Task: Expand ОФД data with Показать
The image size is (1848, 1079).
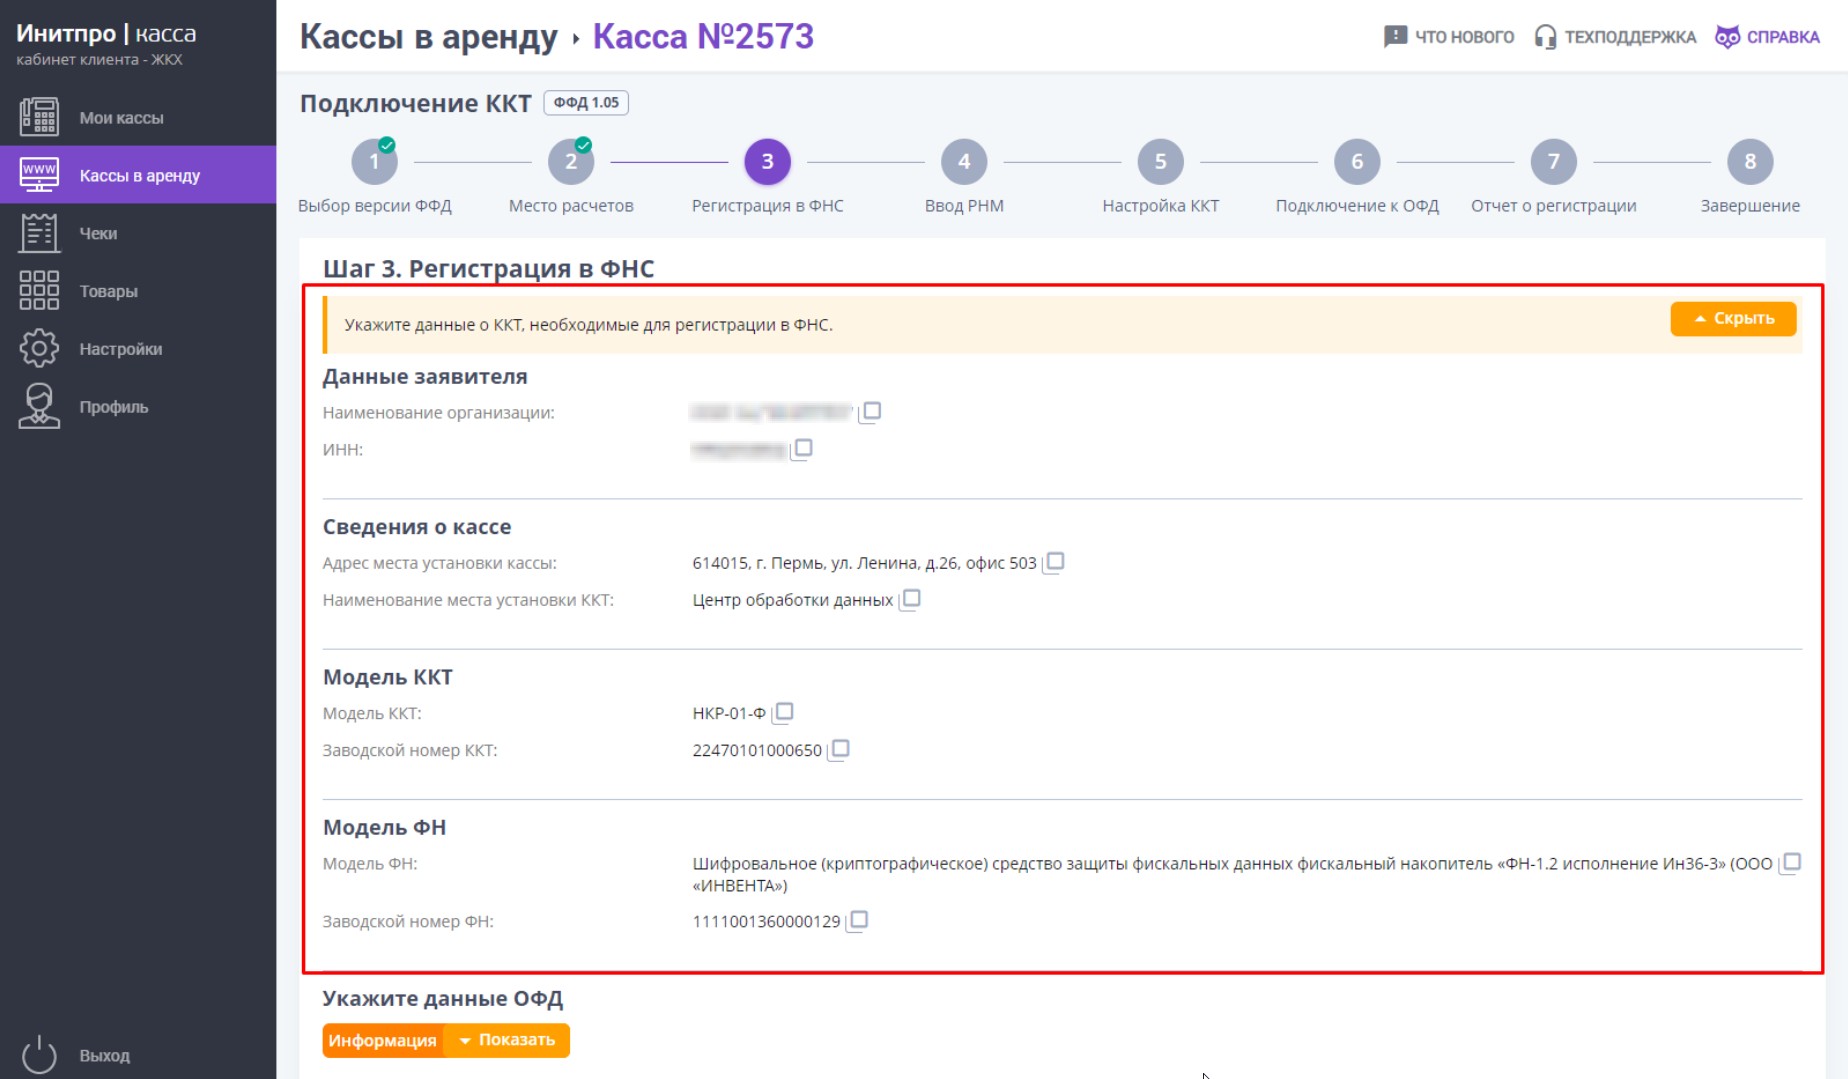Action: tap(507, 1040)
